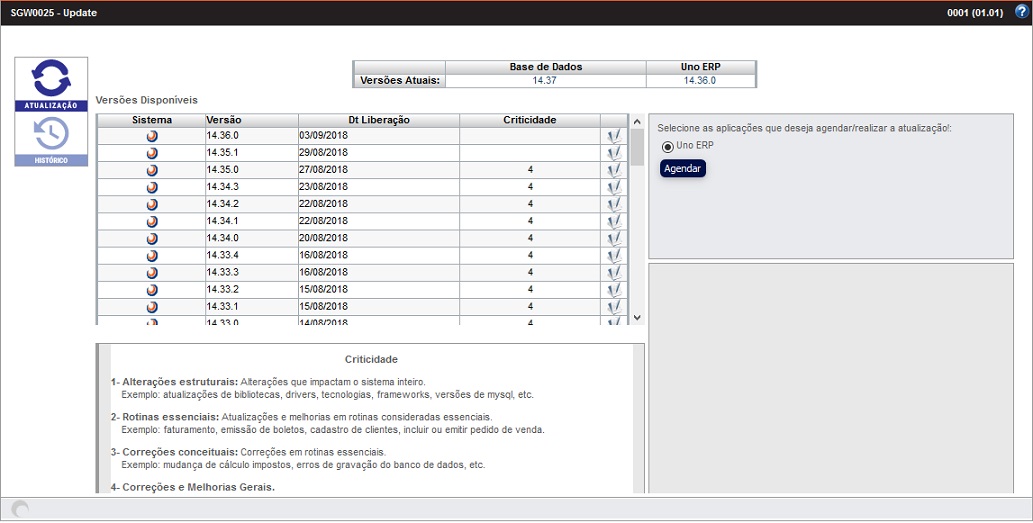Click checkmark icon for version 14.33.2
Image resolution: width=1033 pixels, height=523 pixels.
point(613,289)
